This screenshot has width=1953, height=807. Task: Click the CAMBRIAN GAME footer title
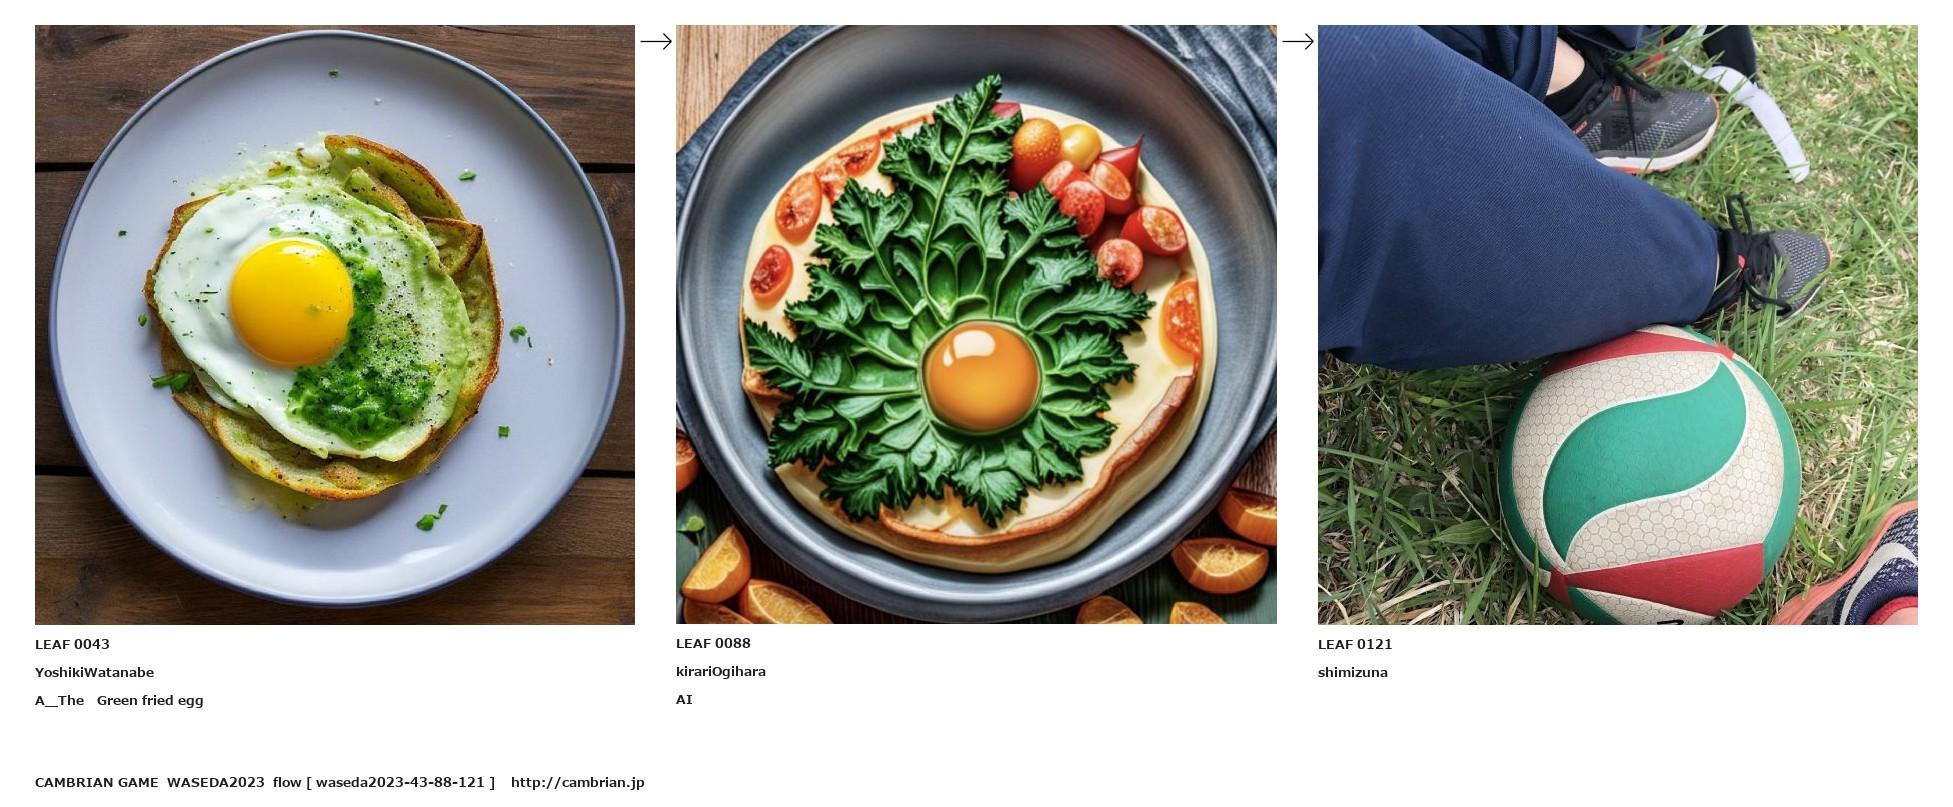click(96, 782)
